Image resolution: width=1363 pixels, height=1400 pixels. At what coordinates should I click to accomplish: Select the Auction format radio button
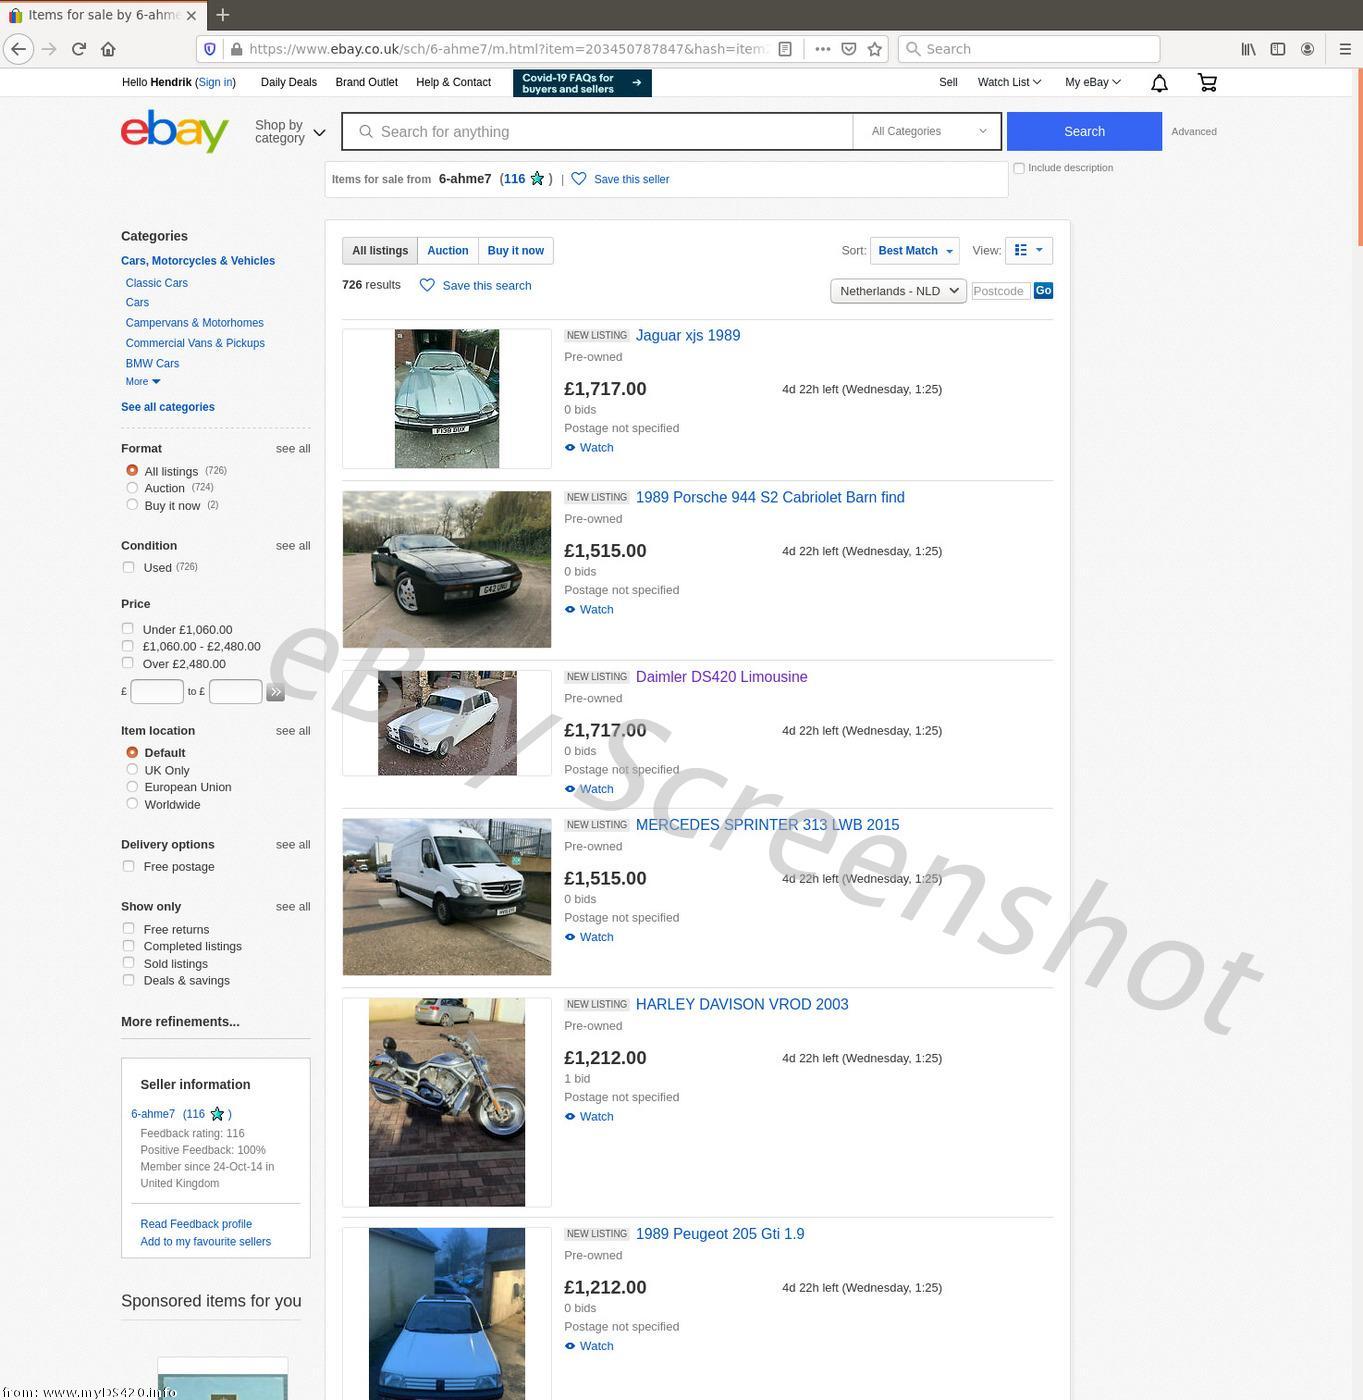point(132,488)
